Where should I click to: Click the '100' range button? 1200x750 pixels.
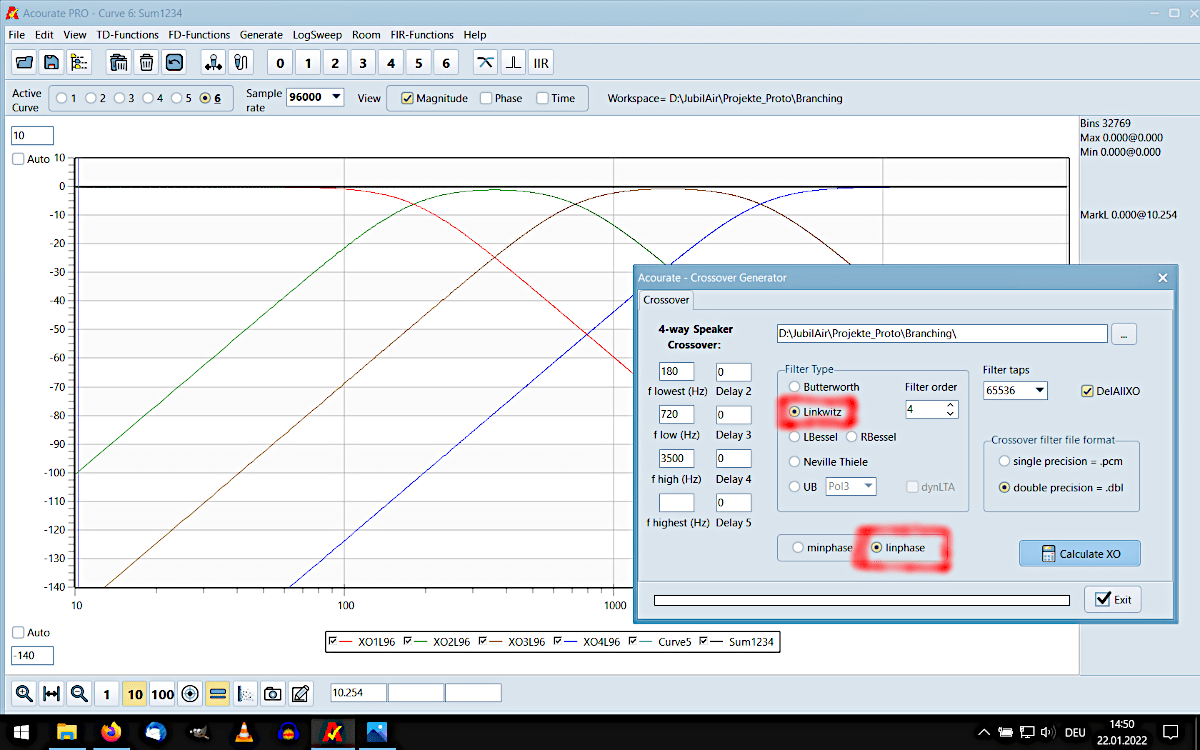[163, 693]
